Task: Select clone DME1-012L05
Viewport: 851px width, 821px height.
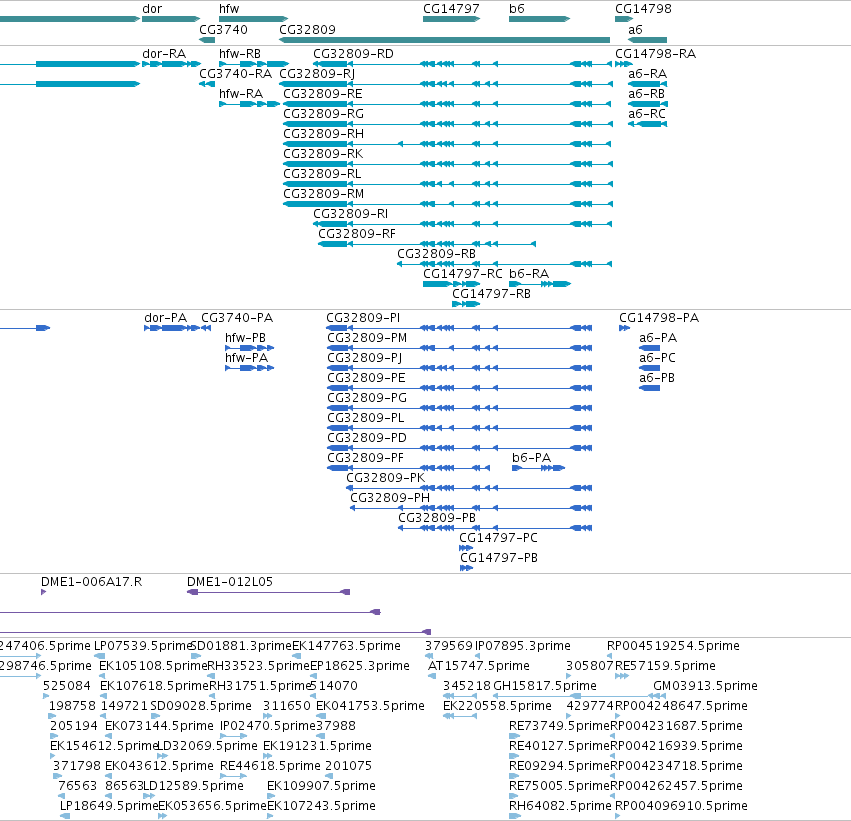Action: pyautogui.click(x=230, y=582)
